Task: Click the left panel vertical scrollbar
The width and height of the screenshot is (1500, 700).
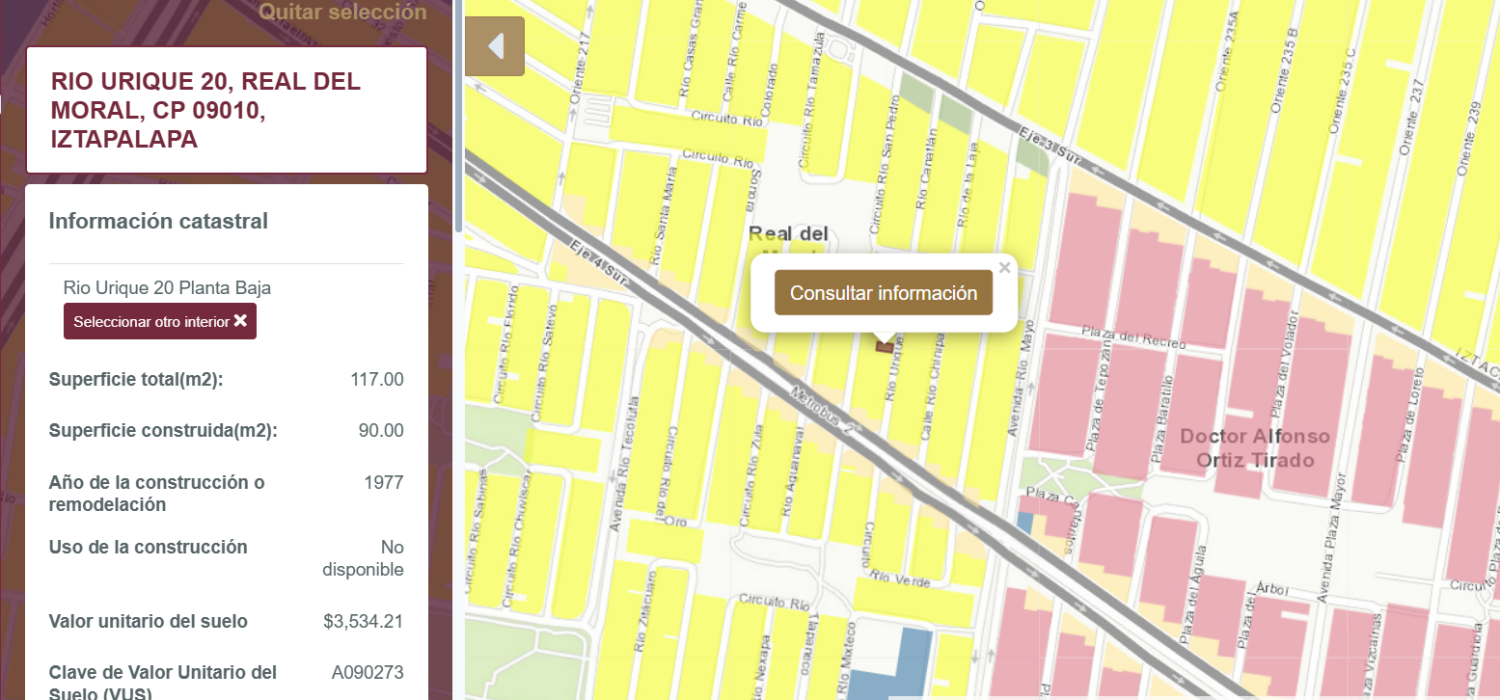Action: coord(459,116)
